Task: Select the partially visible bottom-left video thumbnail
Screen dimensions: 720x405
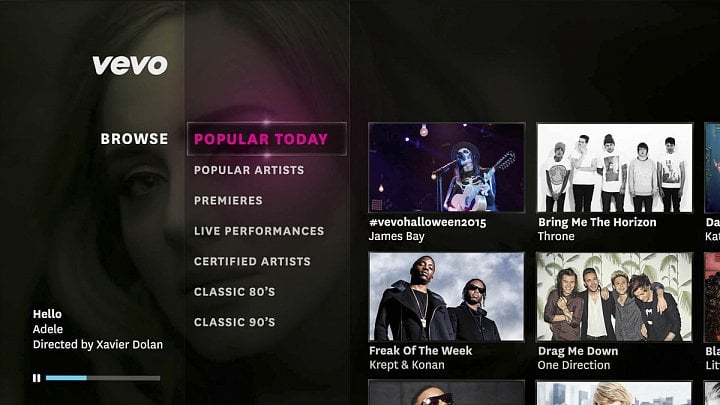Action: (446, 393)
